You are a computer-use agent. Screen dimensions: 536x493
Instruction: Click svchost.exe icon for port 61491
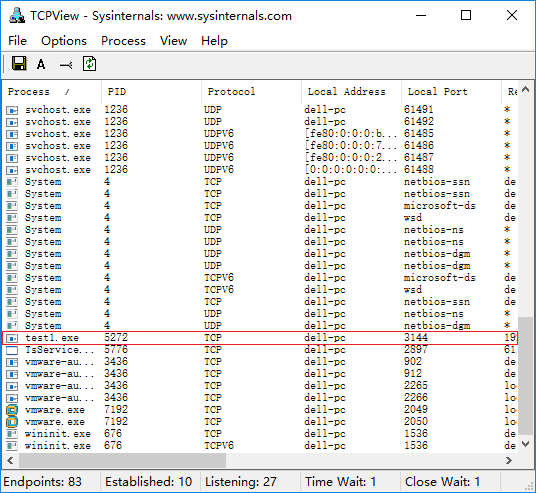pos(12,110)
